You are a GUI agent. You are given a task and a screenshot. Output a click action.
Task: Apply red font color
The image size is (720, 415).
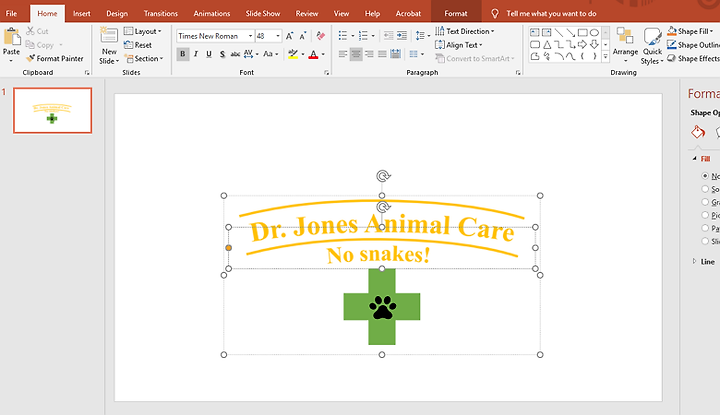point(313,54)
